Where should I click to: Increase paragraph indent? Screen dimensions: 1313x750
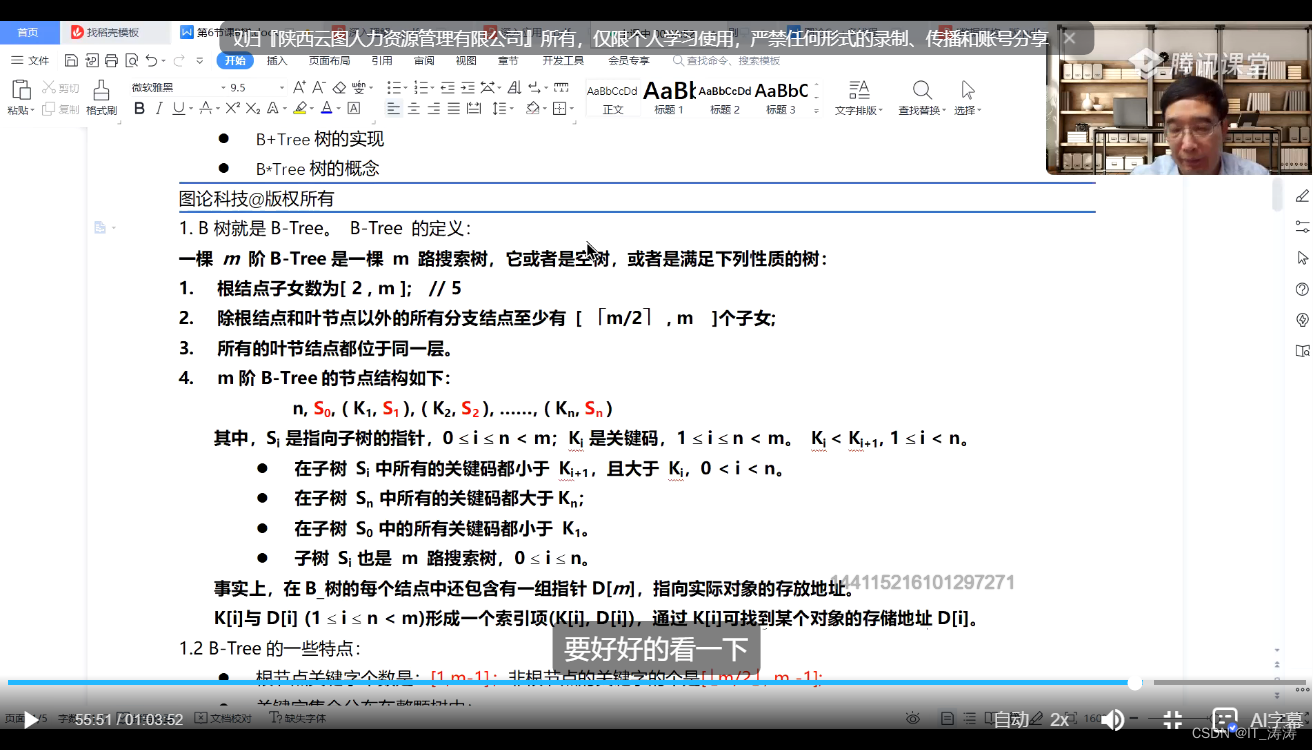pyautogui.click(x=467, y=87)
